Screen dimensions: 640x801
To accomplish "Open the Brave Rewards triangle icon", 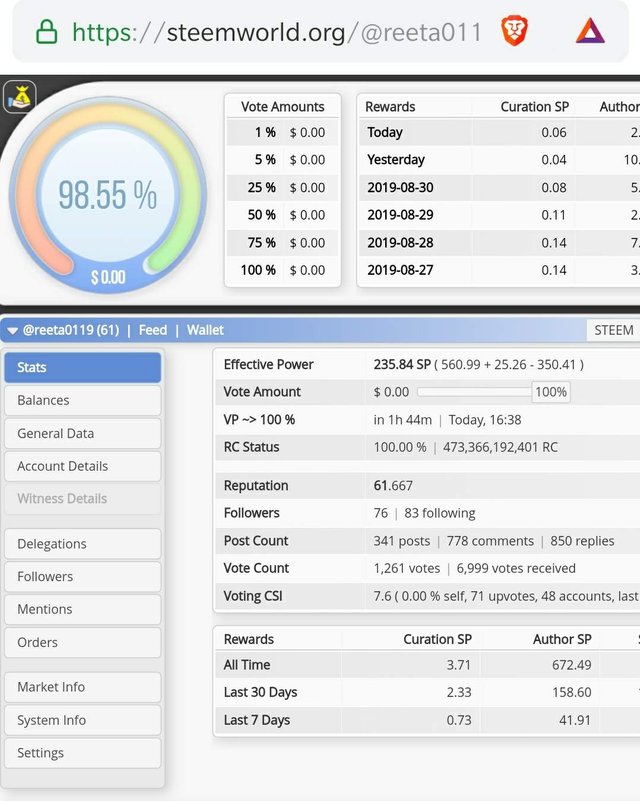I will pyautogui.click(x=590, y=31).
